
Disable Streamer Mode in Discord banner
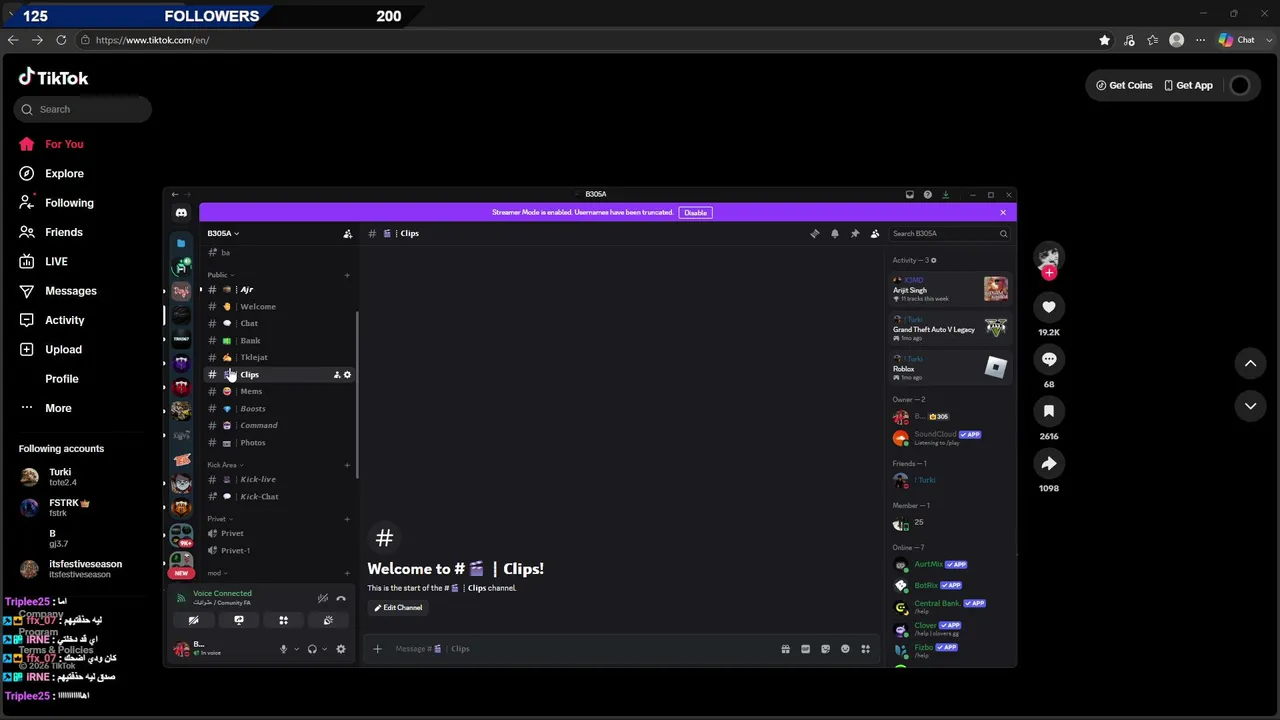pyautogui.click(x=695, y=213)
